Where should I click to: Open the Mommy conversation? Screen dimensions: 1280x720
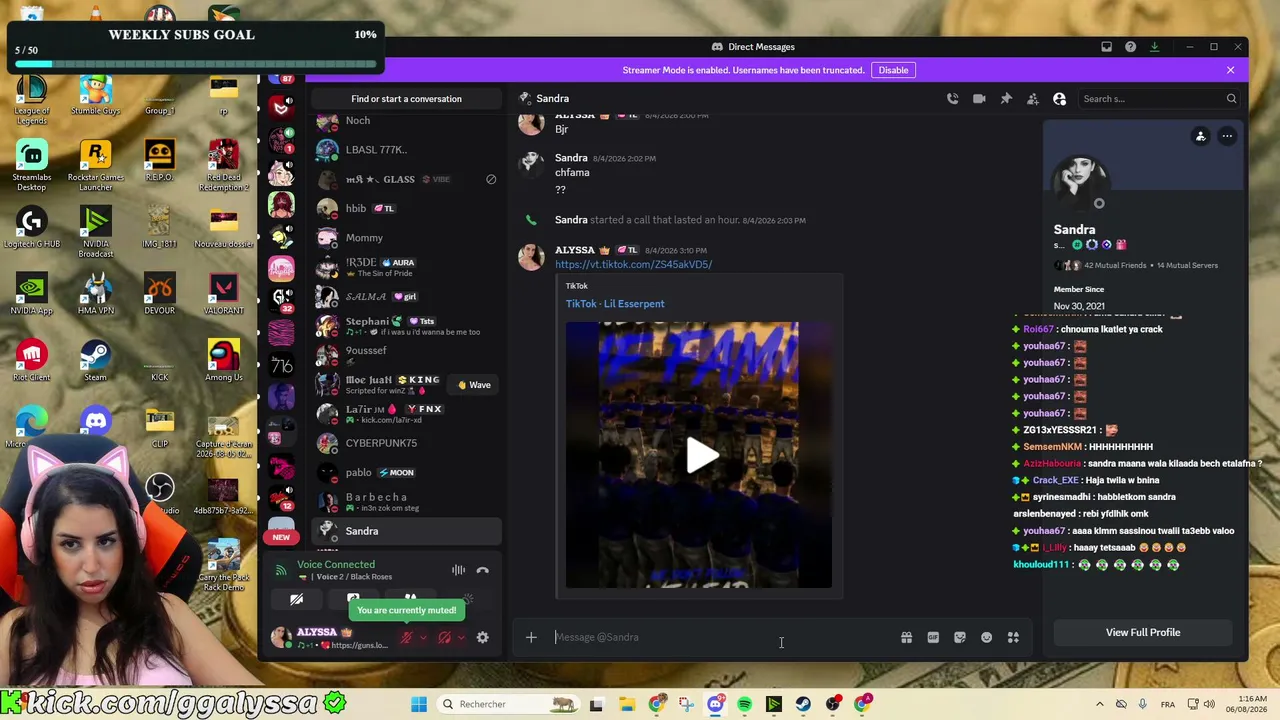click(406, 238)
